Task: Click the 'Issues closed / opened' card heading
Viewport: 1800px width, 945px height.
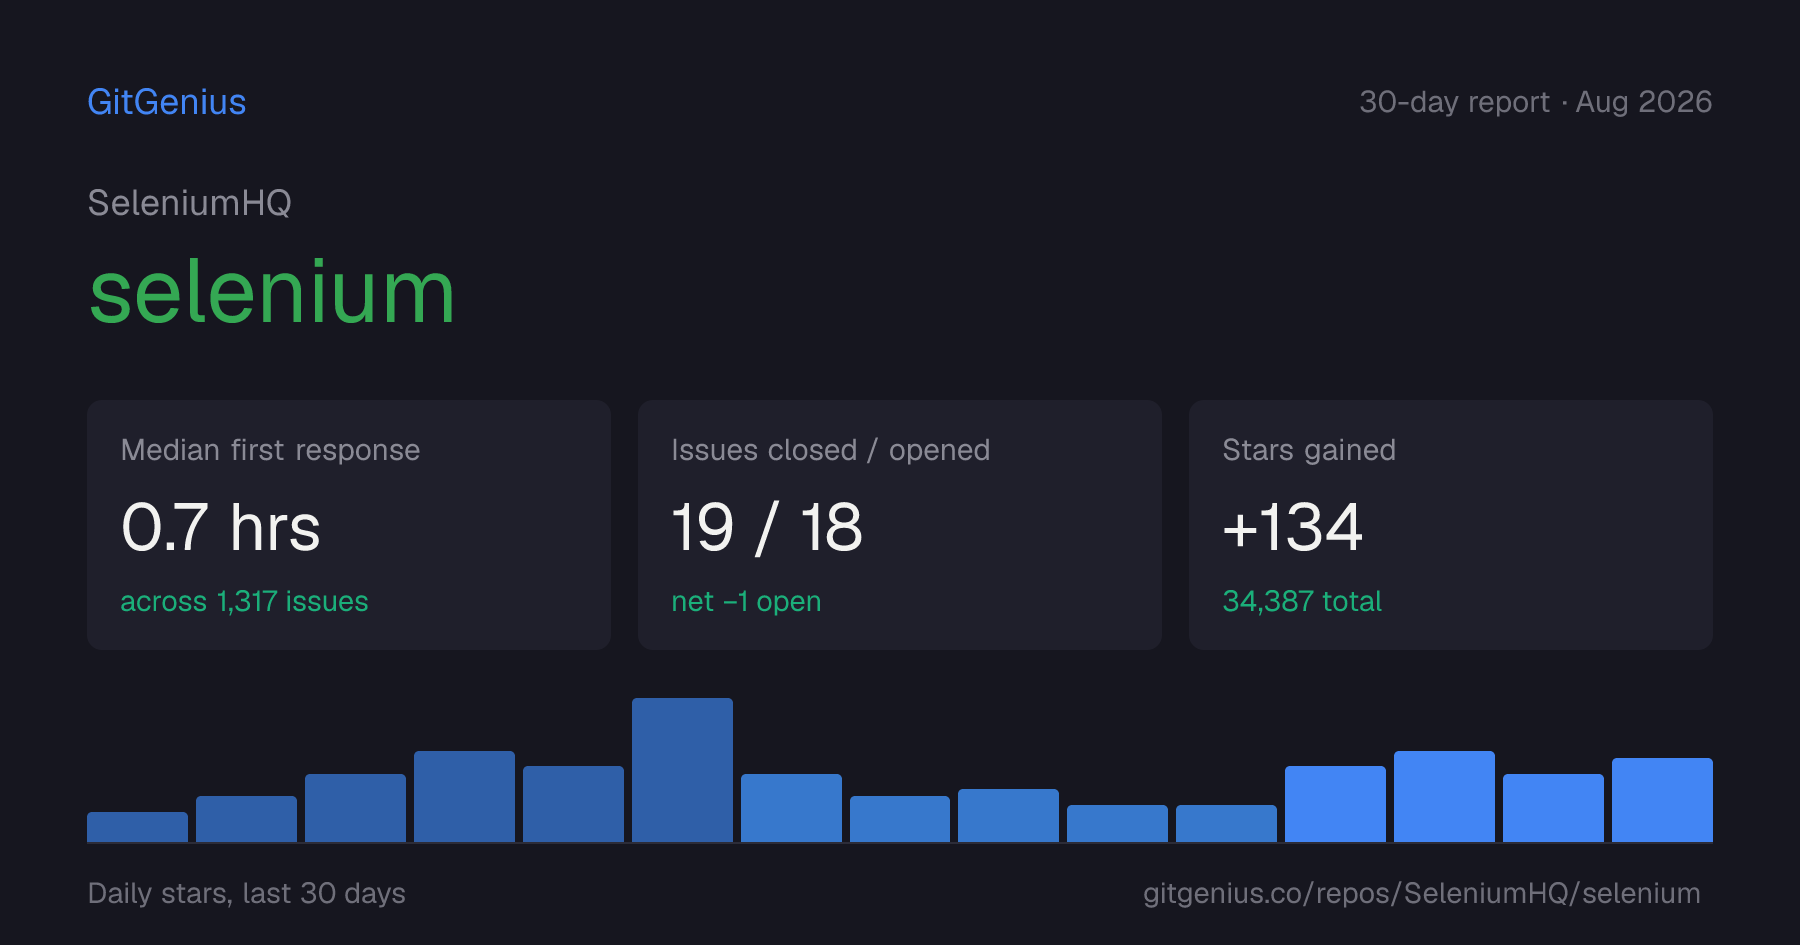Action: (x=830, y=450)
